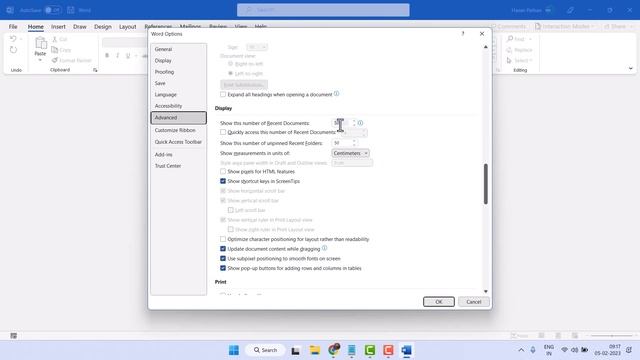Uncheck Use subpixel positioning to smooth fonts

point(223,258)
